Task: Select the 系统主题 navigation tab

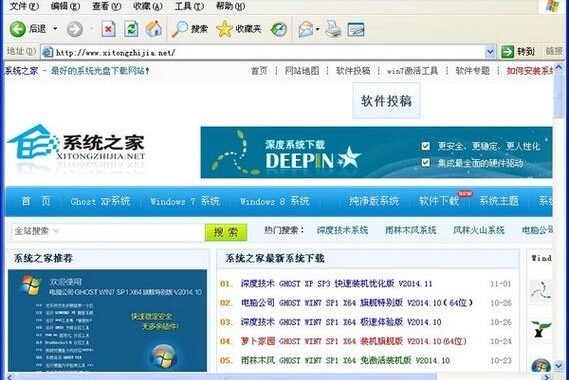Action: pos(499,201)
